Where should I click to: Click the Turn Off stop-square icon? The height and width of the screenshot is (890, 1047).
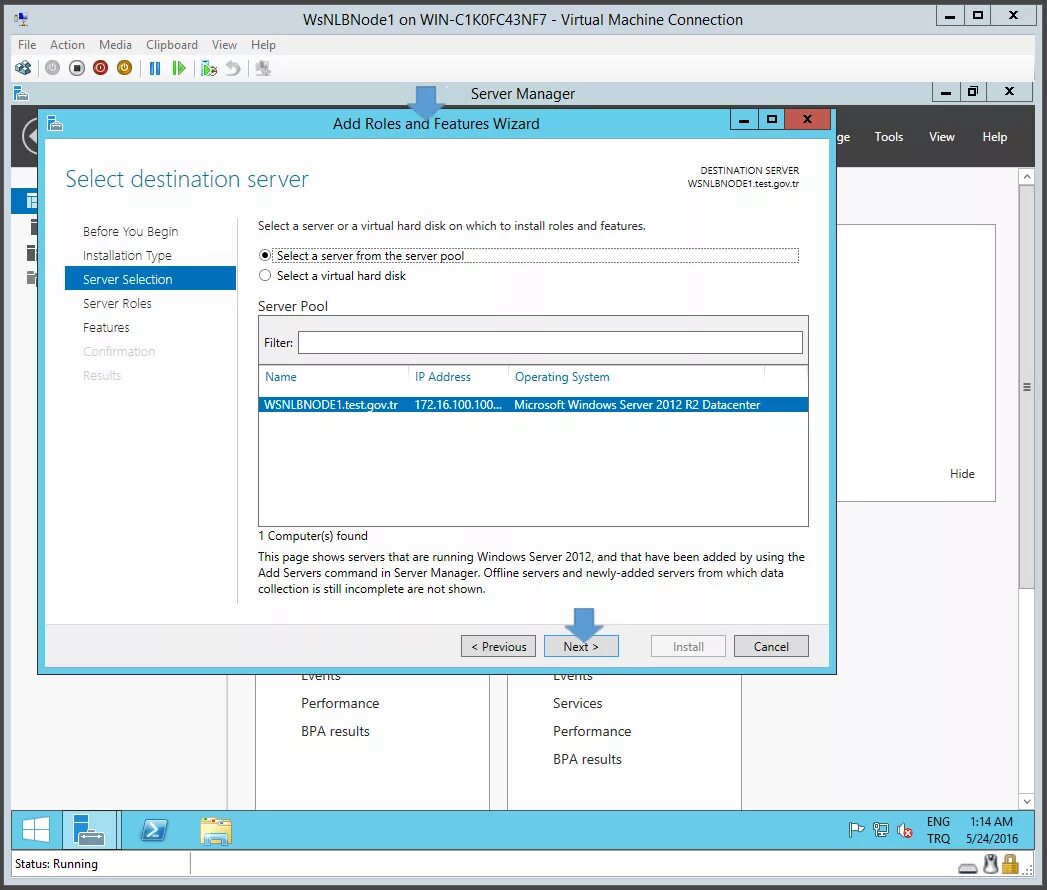pyautogui.click(x=77, y=68)
